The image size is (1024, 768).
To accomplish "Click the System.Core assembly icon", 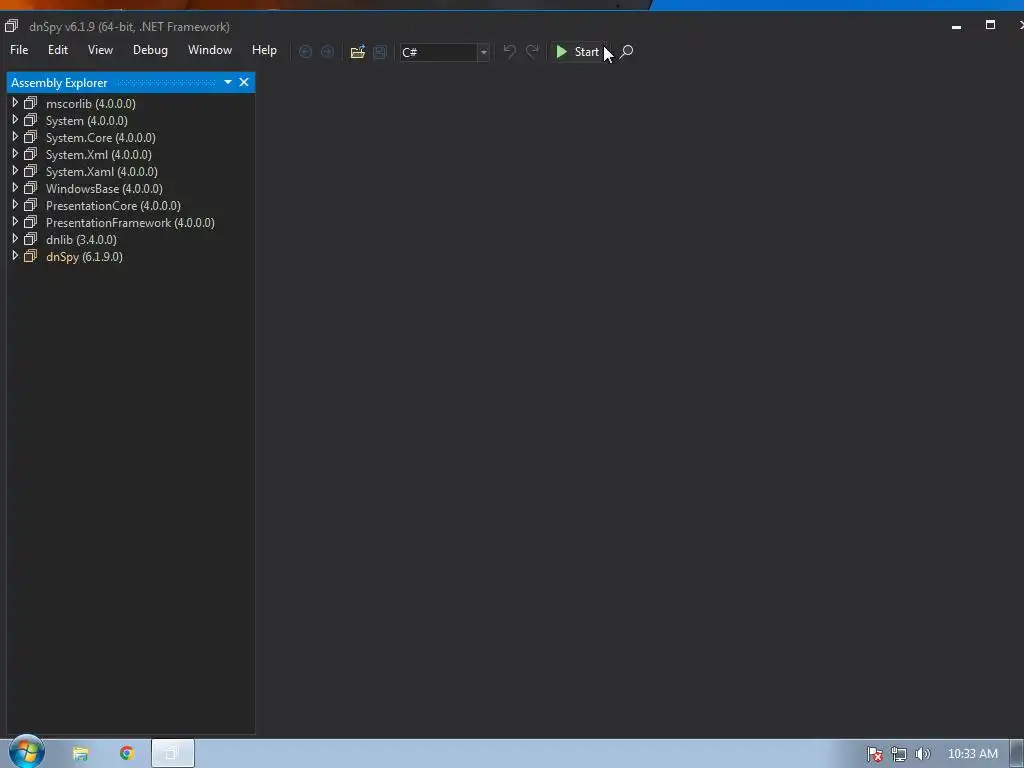I will point(31,137).
